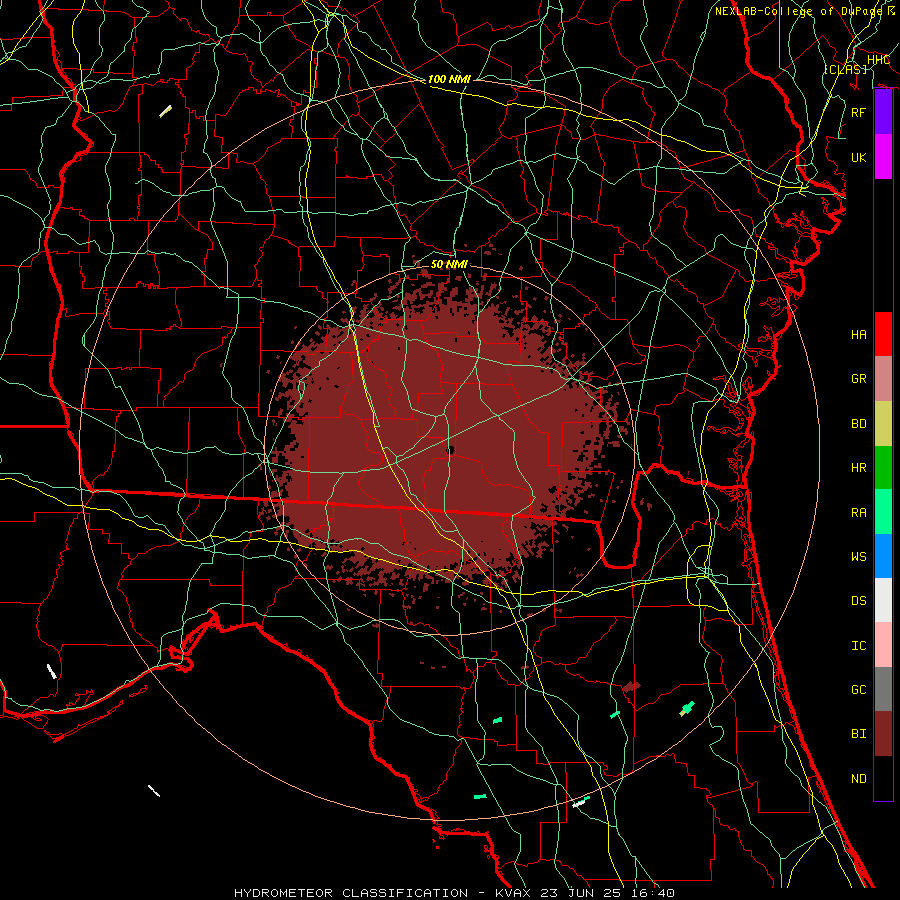Viewport: 900px width, 900px height.
Task: Click the BI legend label
Action: 858,734
